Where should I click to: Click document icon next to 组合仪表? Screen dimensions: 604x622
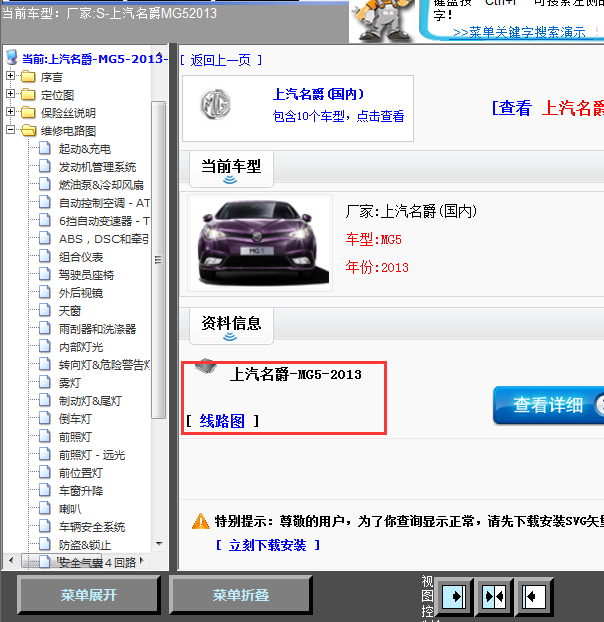coord(45,256)
